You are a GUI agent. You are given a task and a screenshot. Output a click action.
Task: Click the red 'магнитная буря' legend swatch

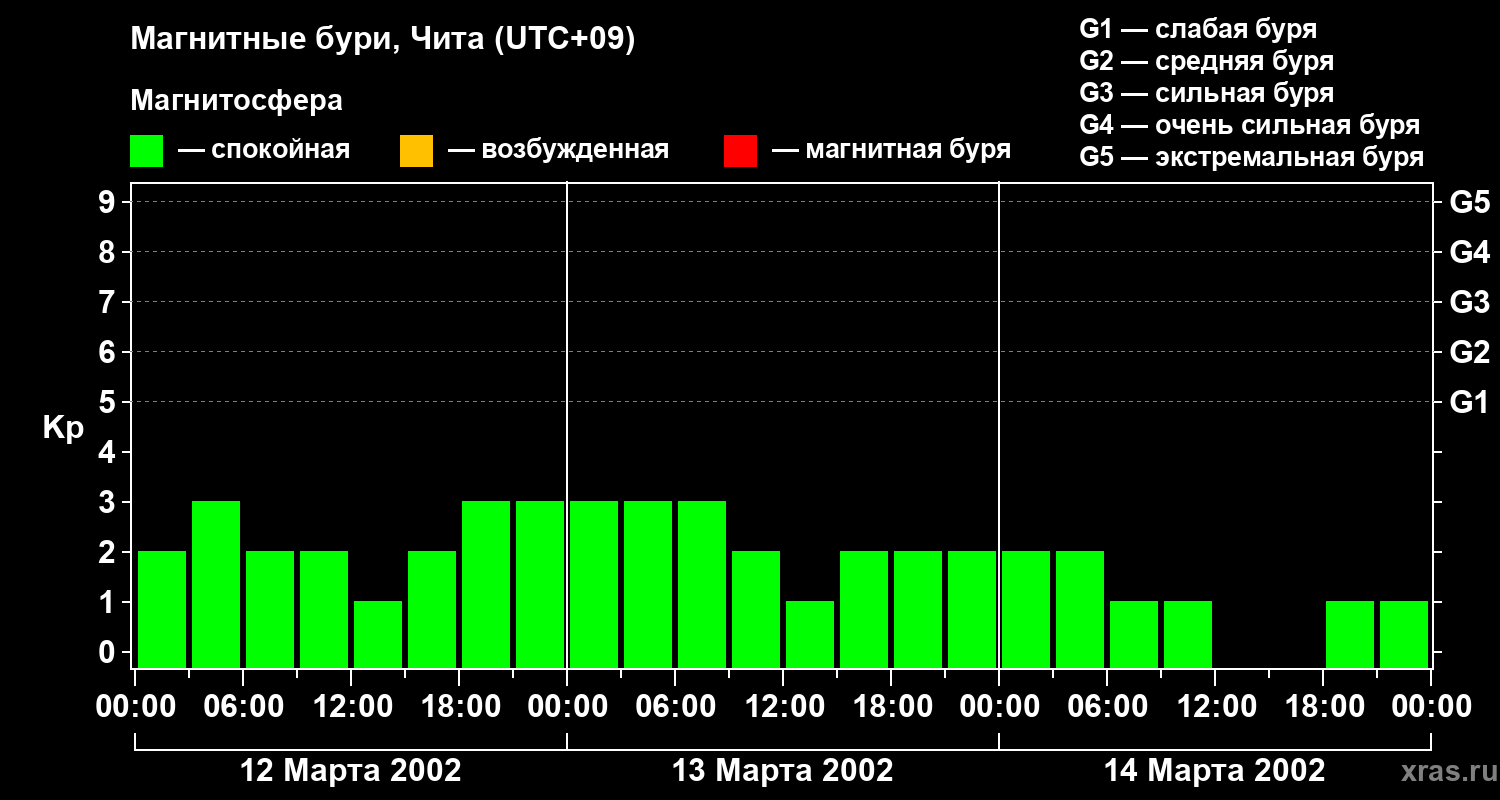(x=740, y=151)
